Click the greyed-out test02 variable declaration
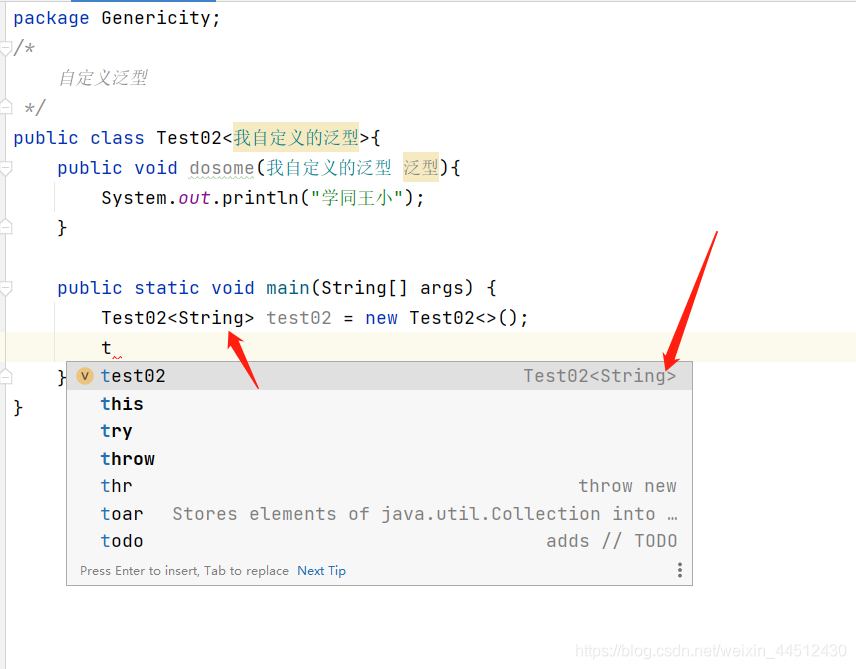Viewport: 856px width, 669px height. click(x=299, y=318)
